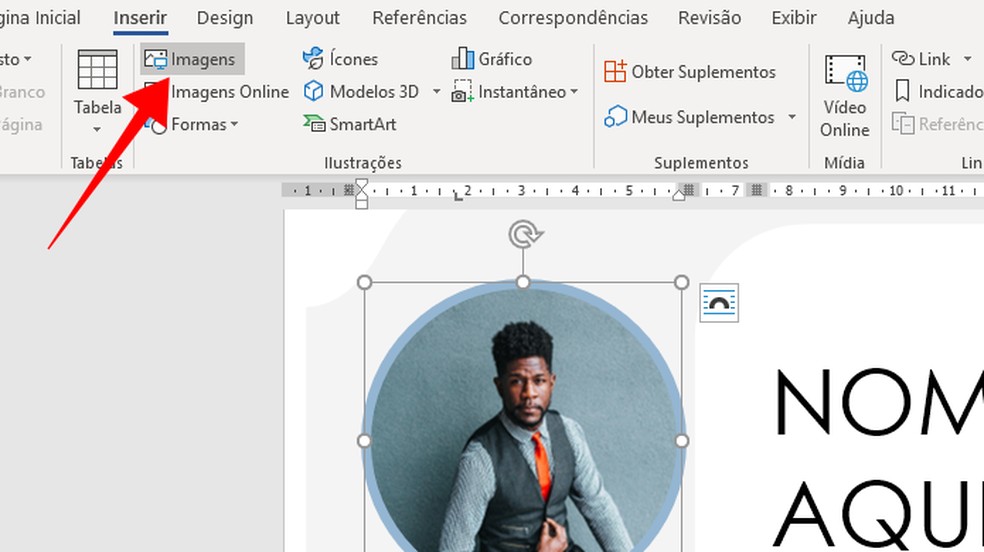The height and width of the screenshot is (552, 984).
Task: Go to the Revisão tab
Action: coord(709,18)
